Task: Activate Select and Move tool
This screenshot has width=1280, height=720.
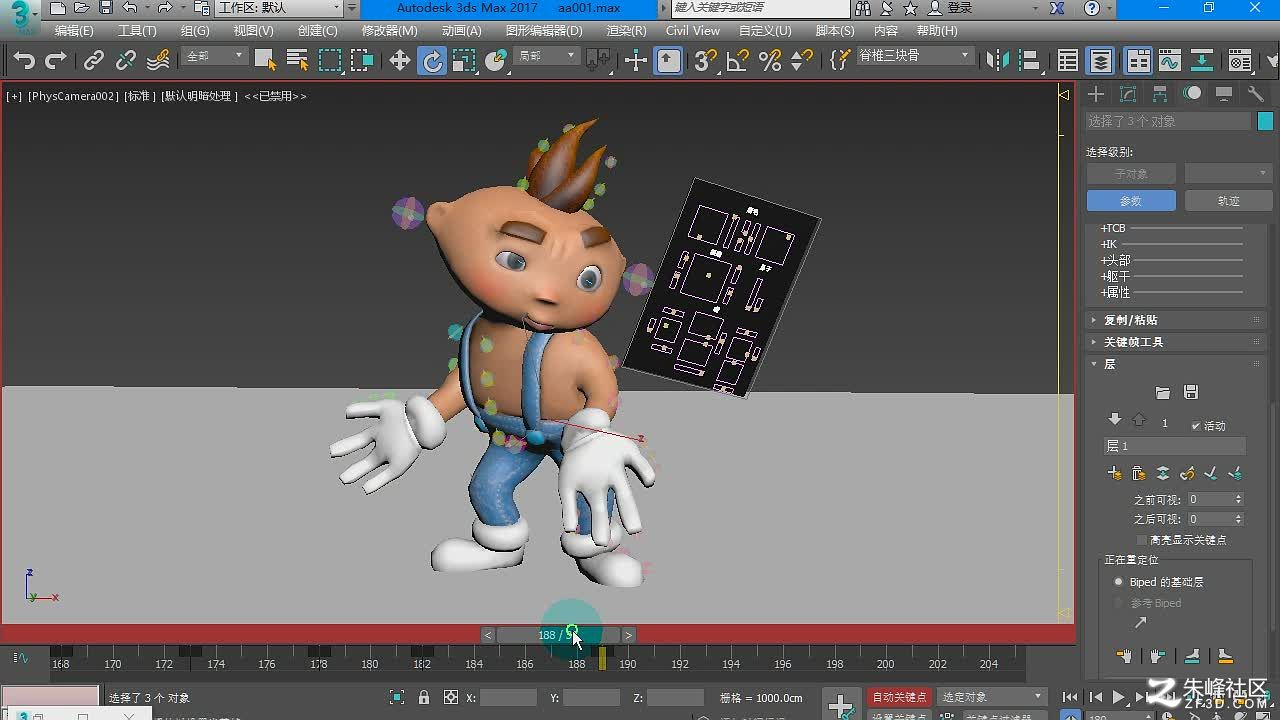Action: click(400, 61)
